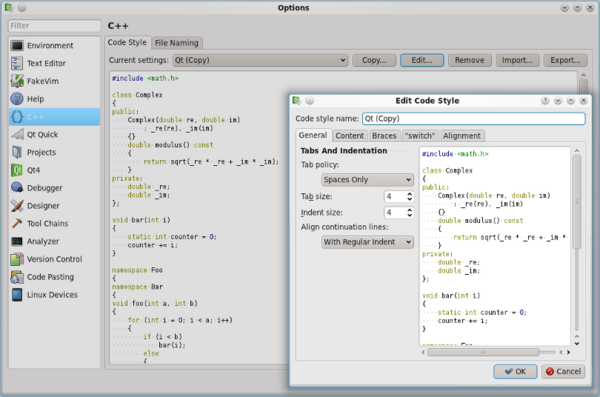Decrease the Indent size value
This screenshot has width=600, height=397.
coord(409,215)
